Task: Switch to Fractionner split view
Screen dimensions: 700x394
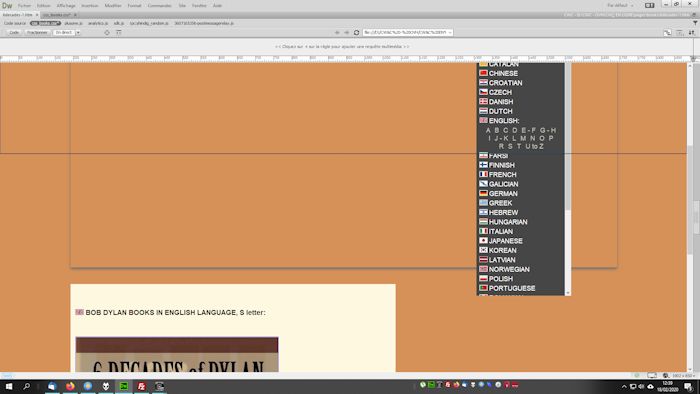Action: coord(37,33)
